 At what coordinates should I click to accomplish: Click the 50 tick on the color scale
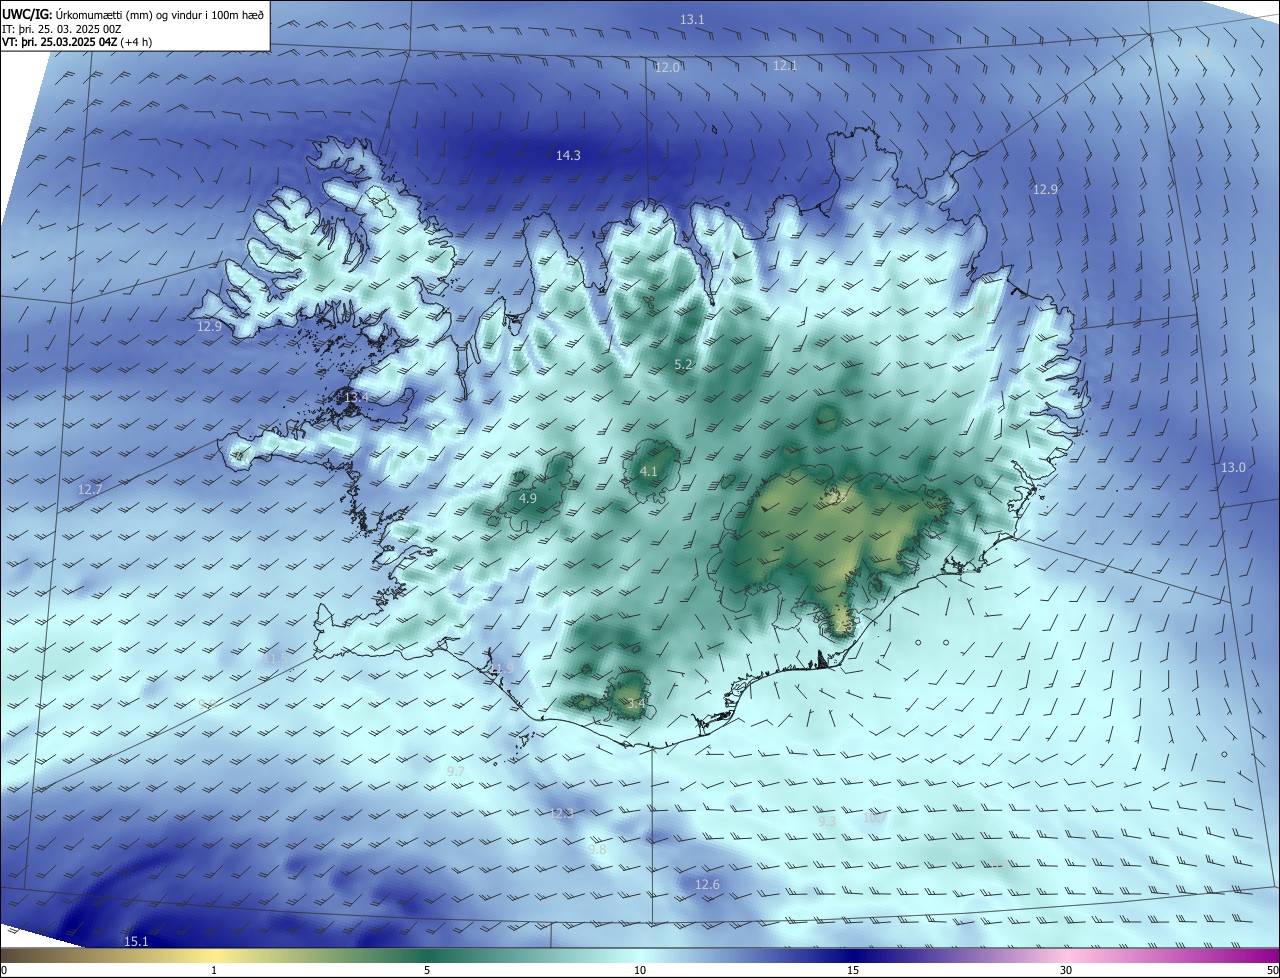1272,970
